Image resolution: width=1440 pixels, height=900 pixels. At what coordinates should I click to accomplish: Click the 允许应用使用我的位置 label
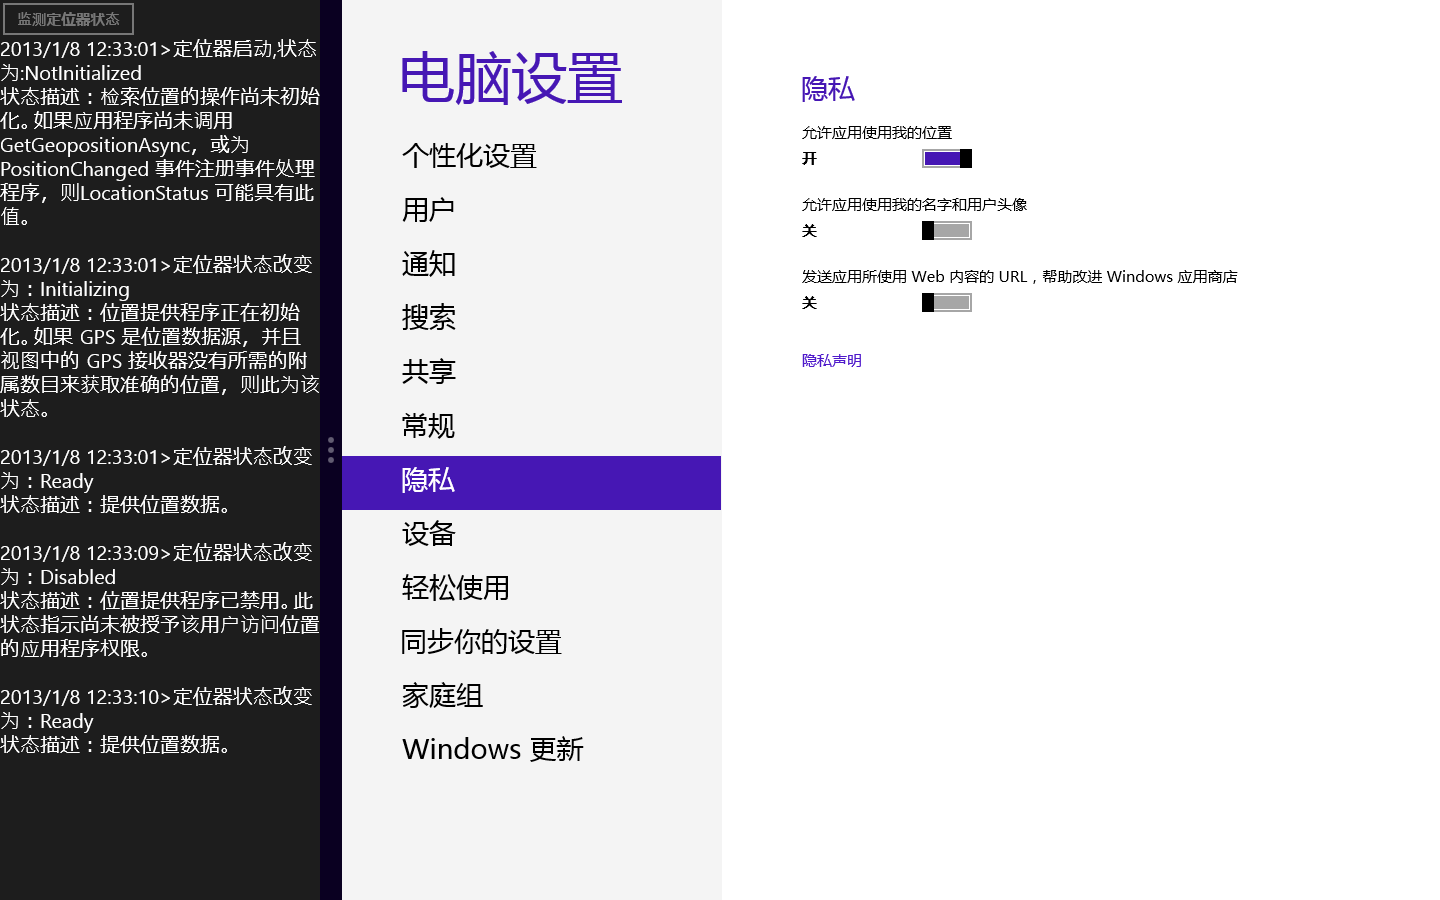click(877, 132)
